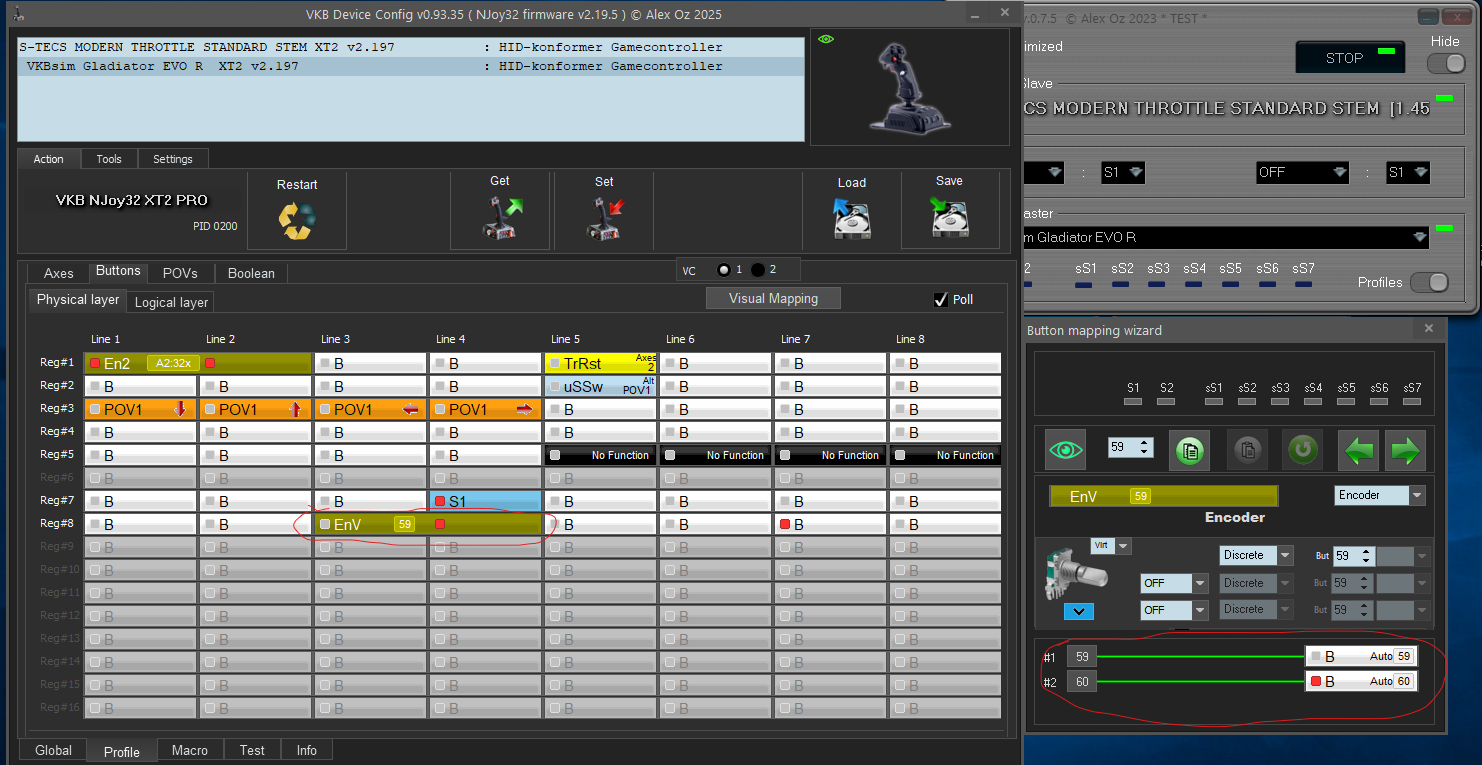Click the sS7 indicator in mapping wizard

[x=1412, y=401]
